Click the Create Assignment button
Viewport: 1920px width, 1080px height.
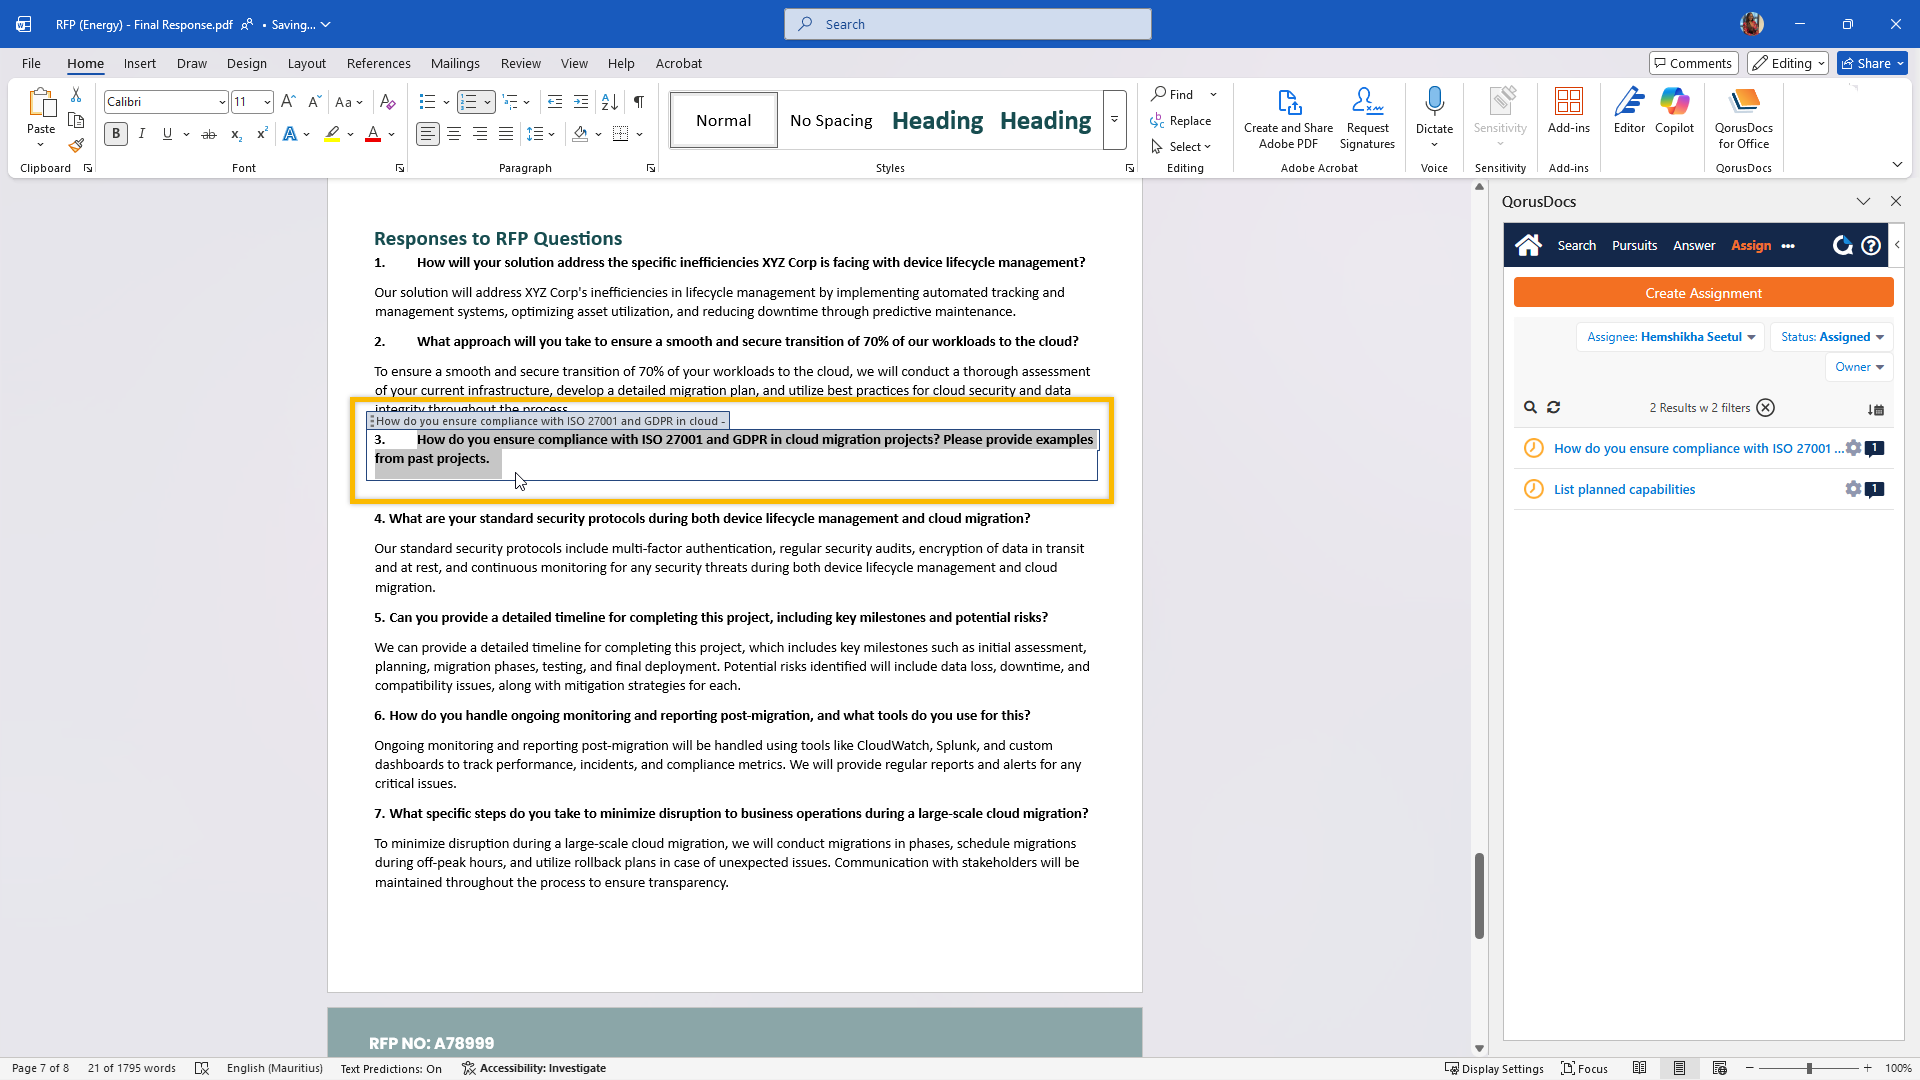[x=1703, y=293]
